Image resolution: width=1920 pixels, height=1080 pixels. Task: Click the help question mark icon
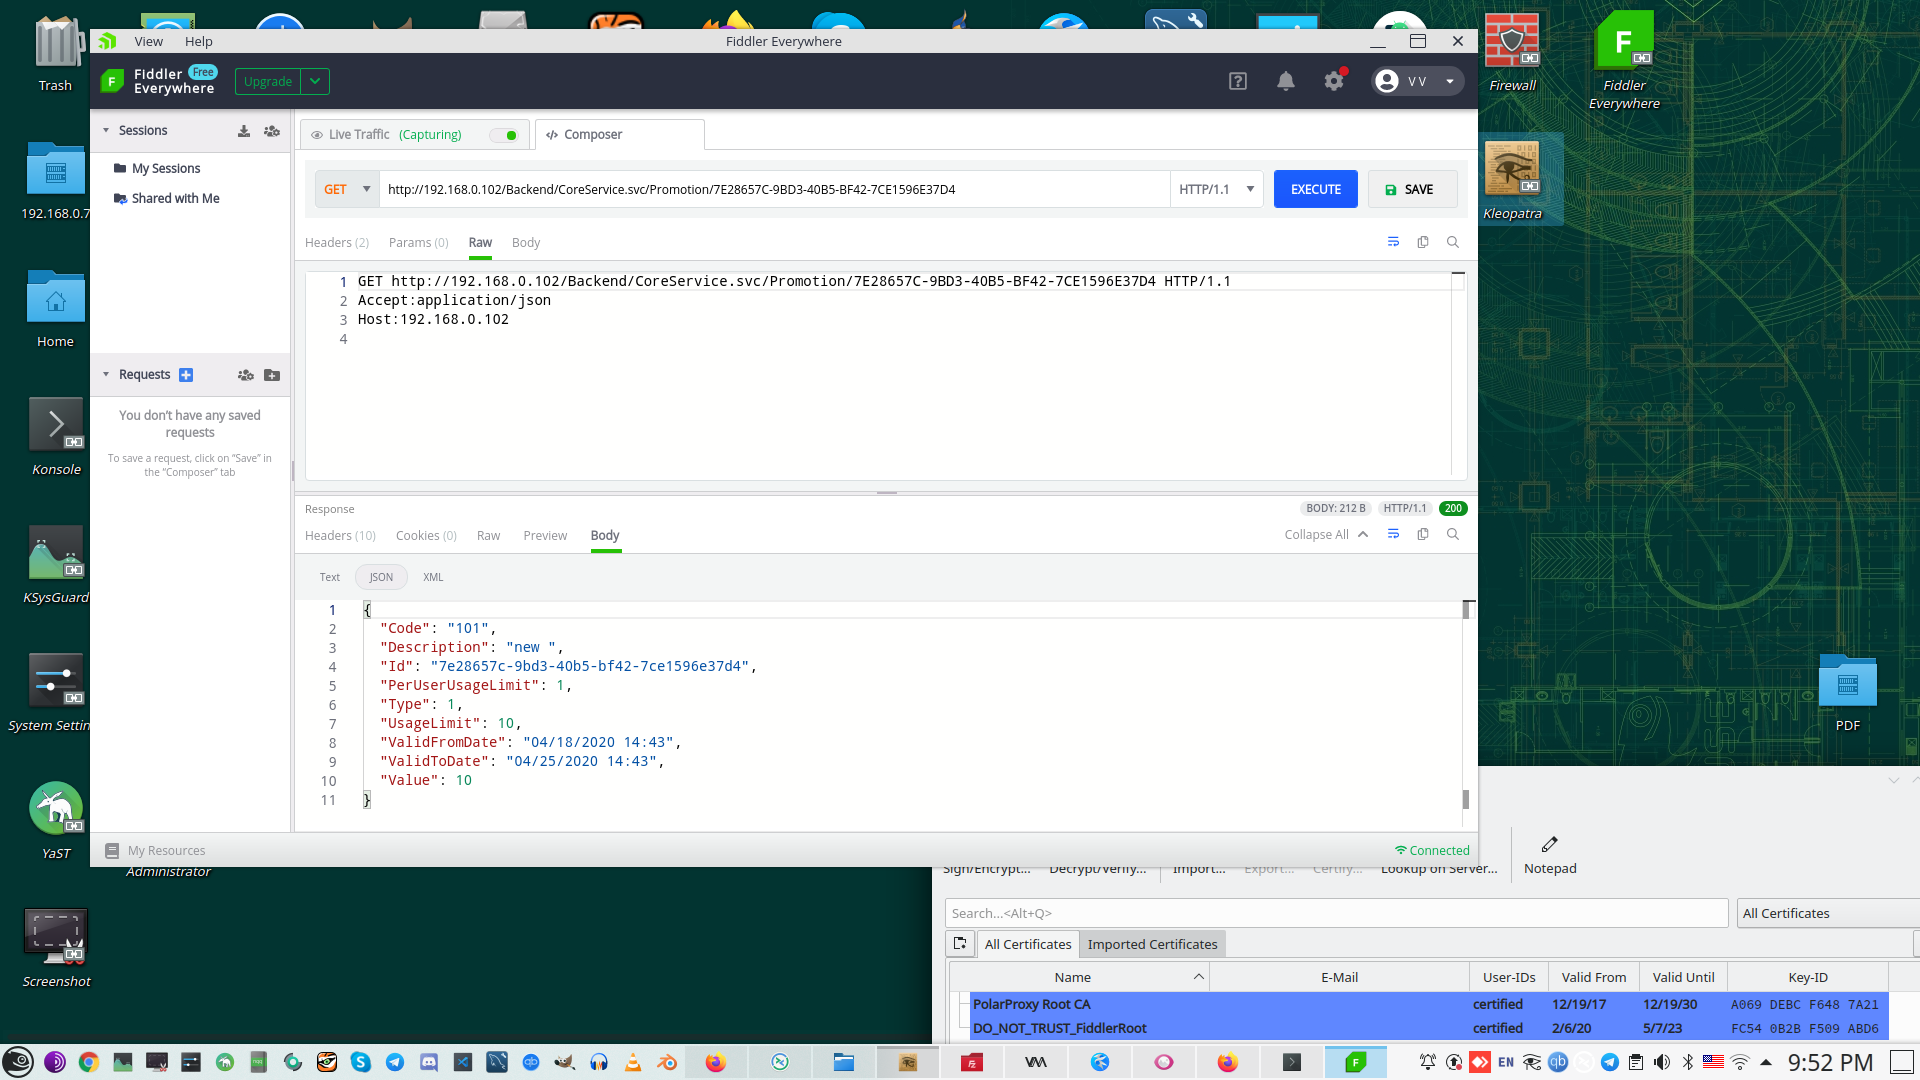[1238, 82]
